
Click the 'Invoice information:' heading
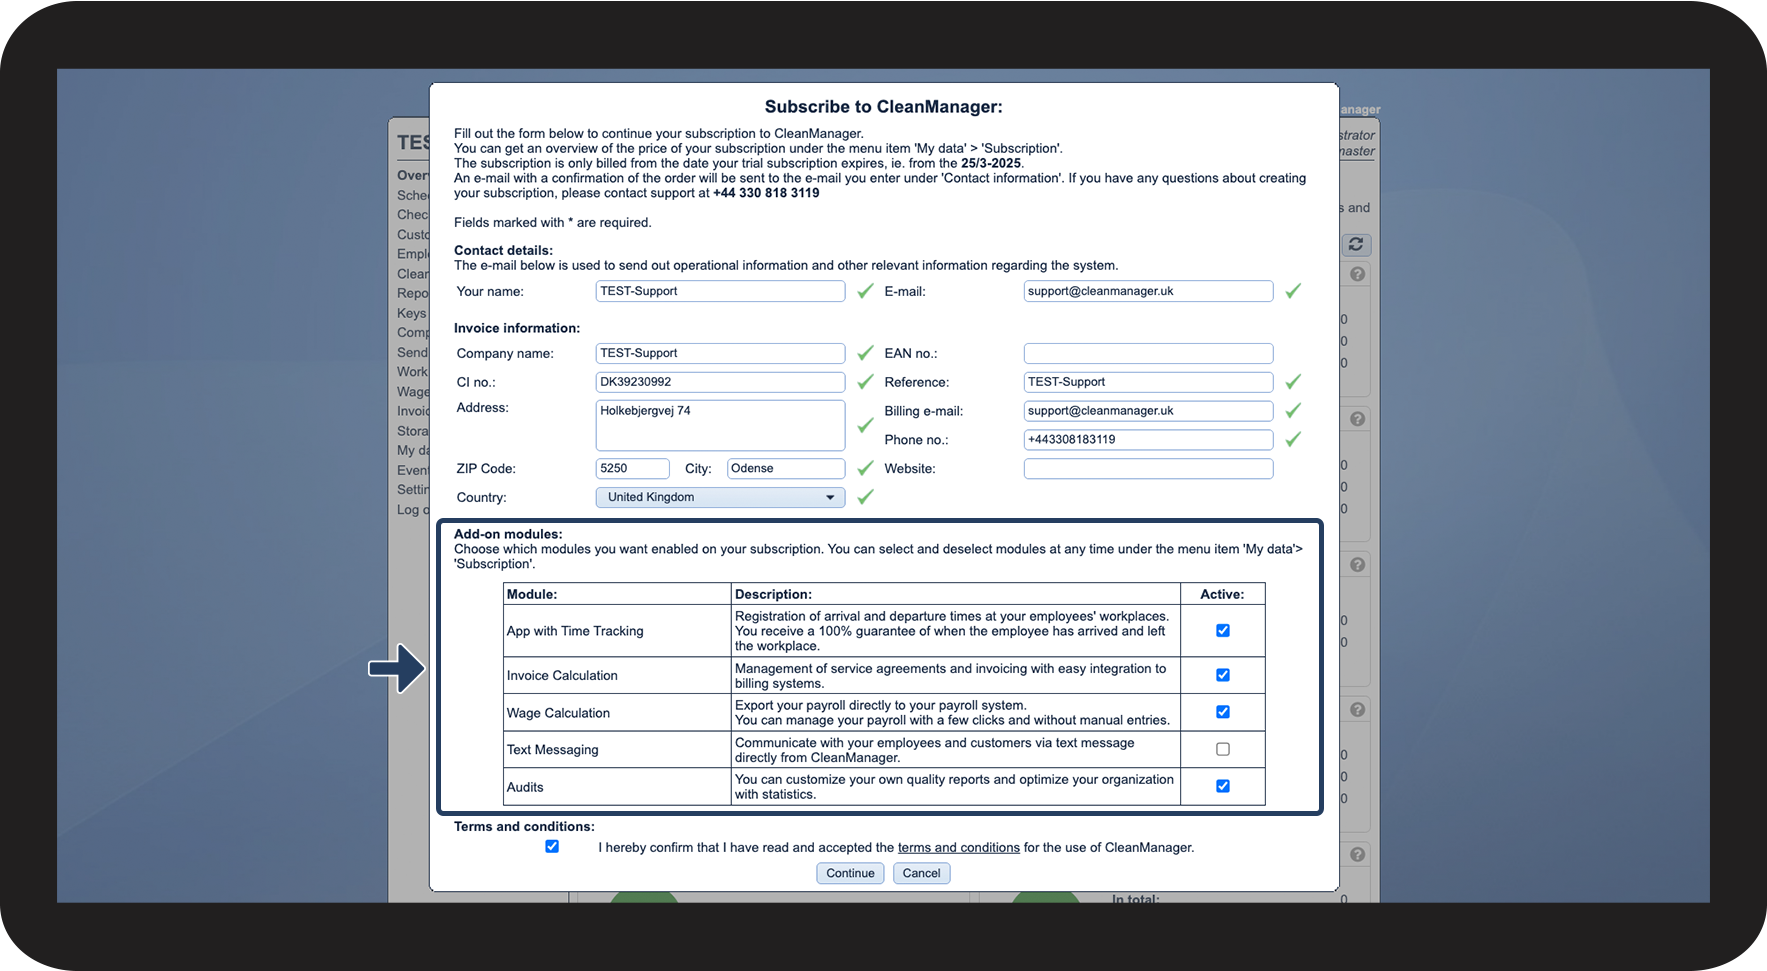(517, 328)
